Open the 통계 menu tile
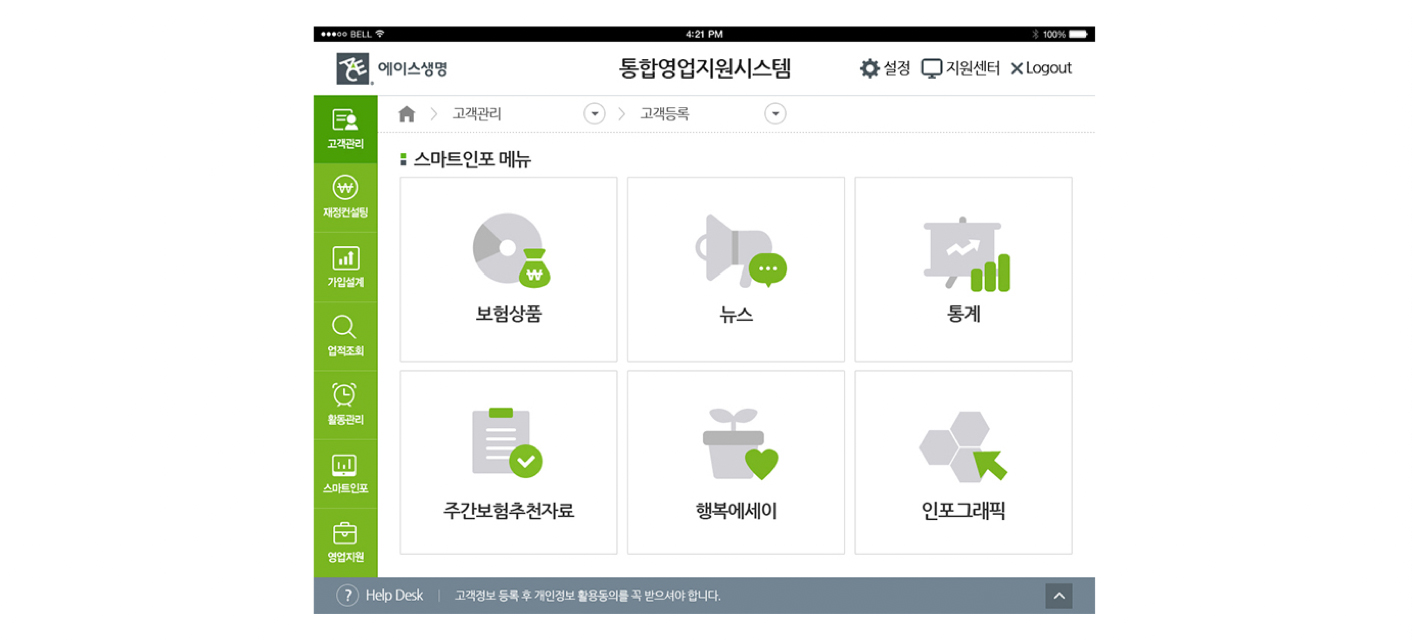 (x=963, y=270)
